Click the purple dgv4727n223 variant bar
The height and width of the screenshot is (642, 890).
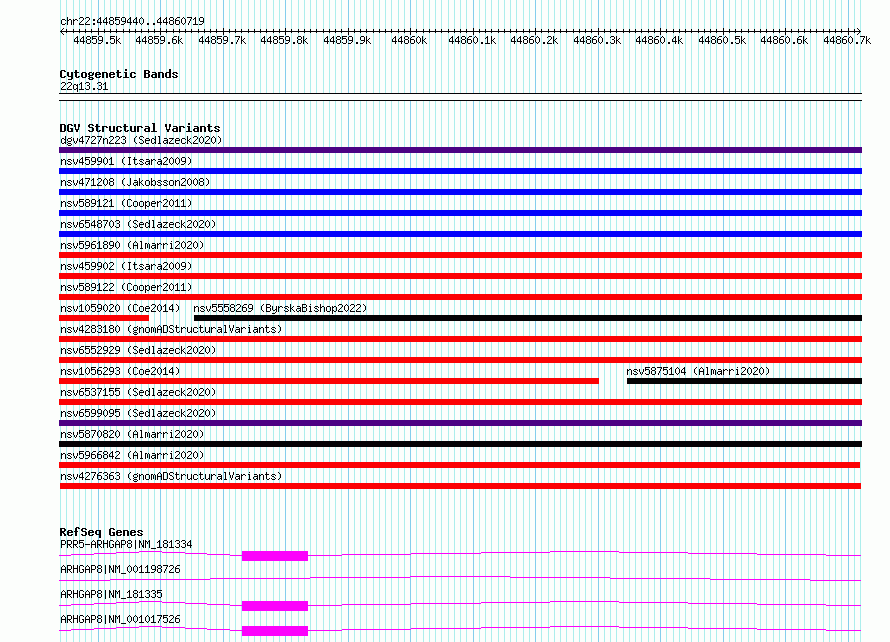coord(460,150)
